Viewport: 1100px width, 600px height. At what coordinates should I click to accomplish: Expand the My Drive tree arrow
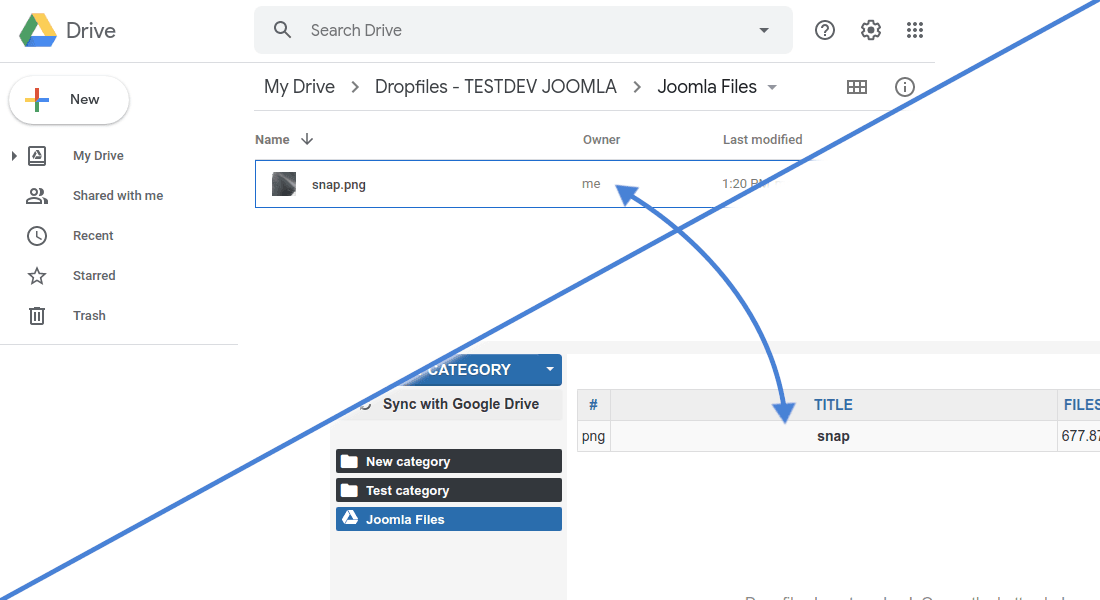tap(14, 156)
